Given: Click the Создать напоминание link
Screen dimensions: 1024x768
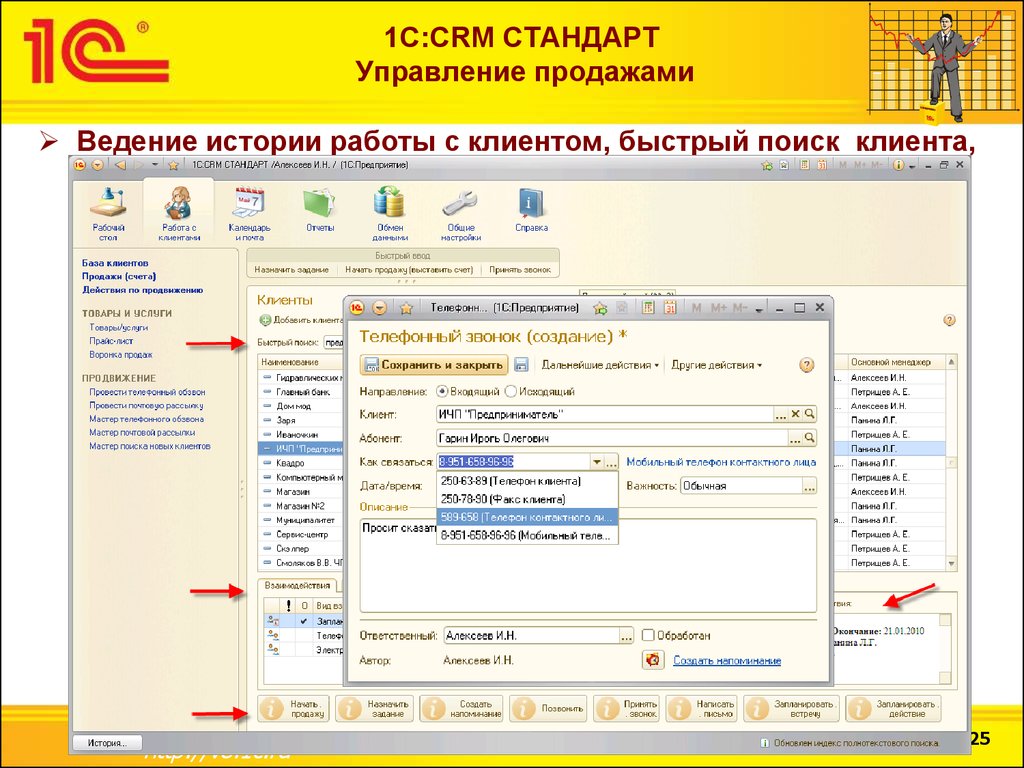Looking at the screenshot, I should 727,661.
